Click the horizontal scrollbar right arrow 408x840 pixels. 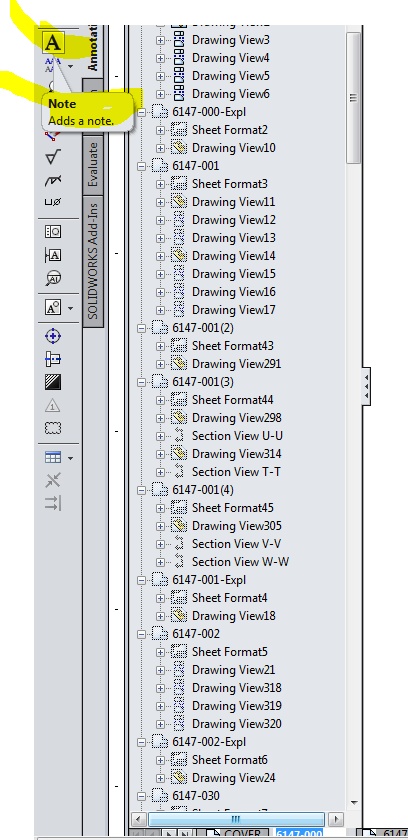336,819
